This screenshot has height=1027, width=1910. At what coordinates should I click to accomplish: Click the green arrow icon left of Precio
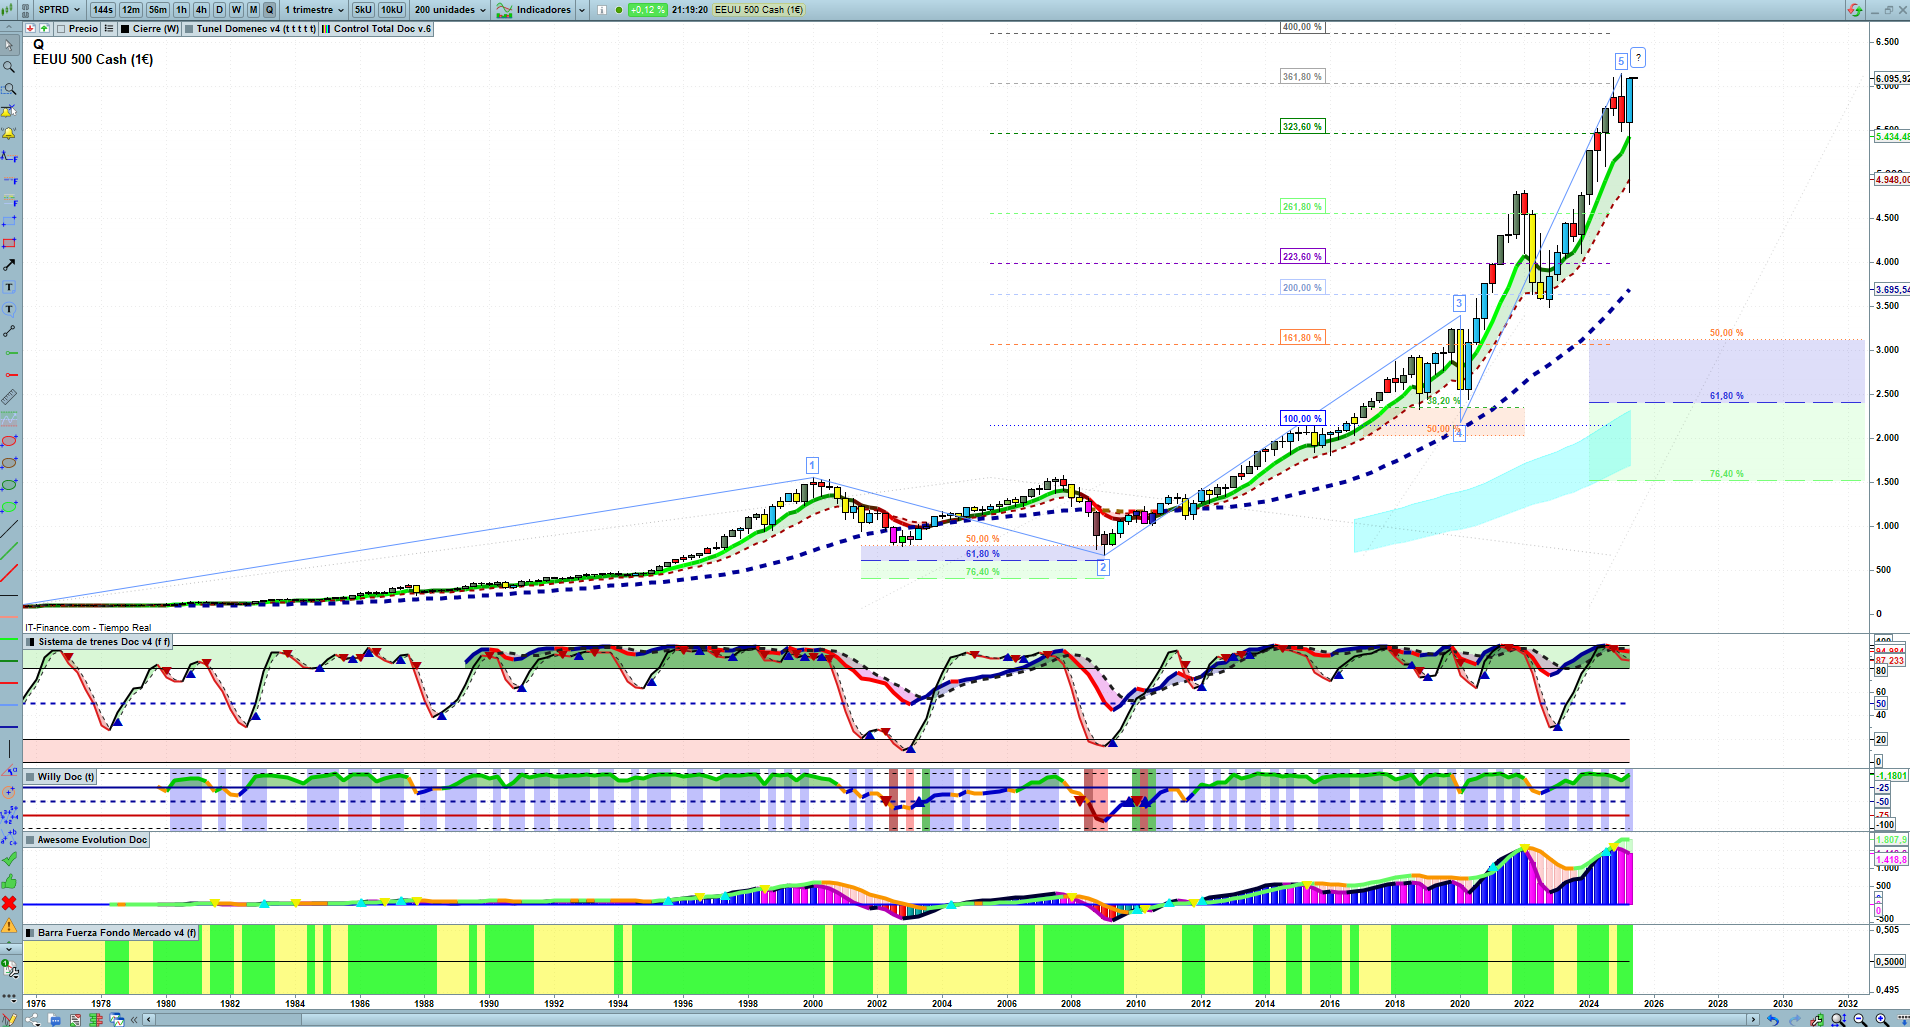coord(43,29)
